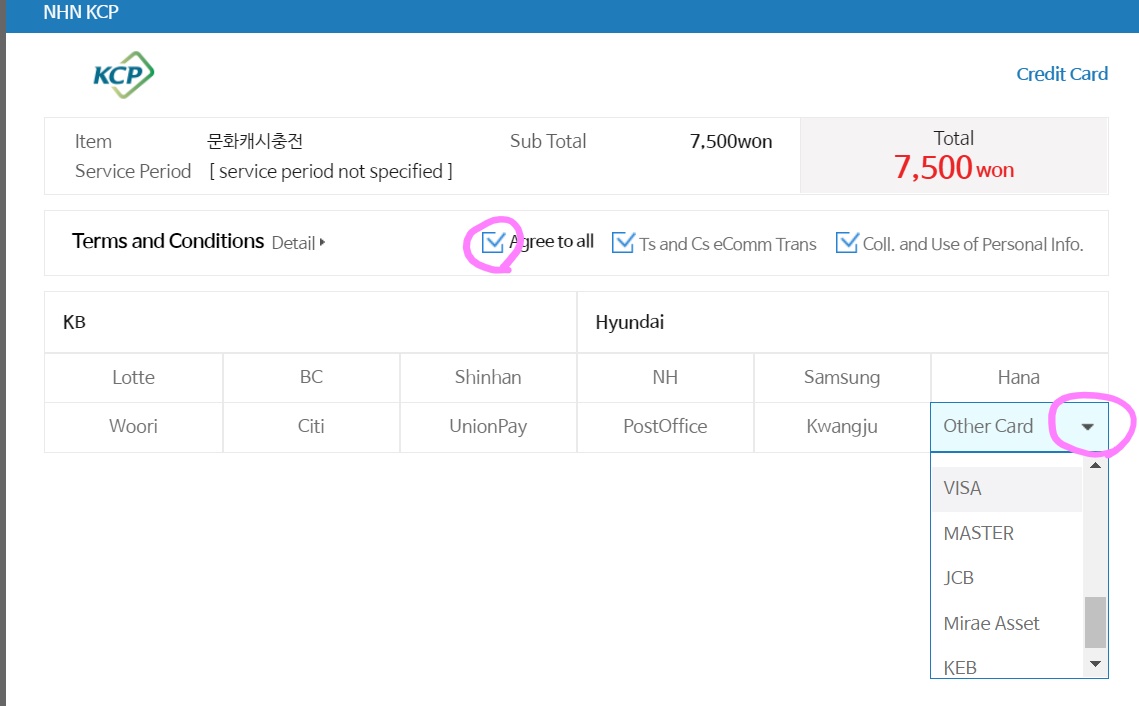Click the card list scroll down arrow
This screenshot has width=1139, height=706.
pos(1095,664)
